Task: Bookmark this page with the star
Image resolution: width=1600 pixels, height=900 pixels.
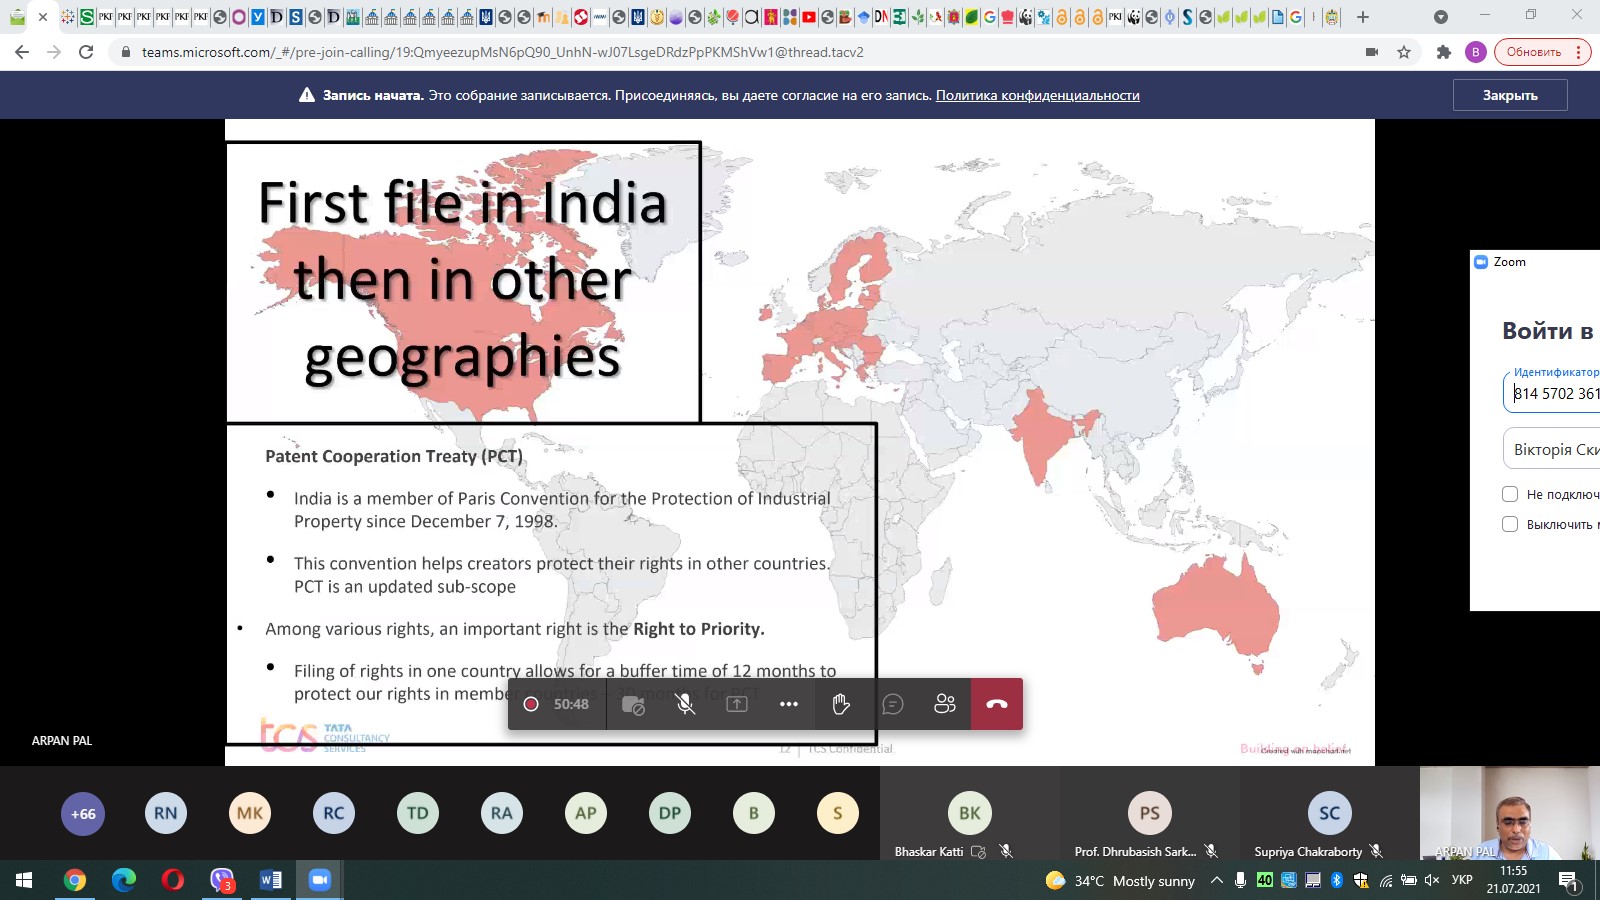Action: [1404, 52]
